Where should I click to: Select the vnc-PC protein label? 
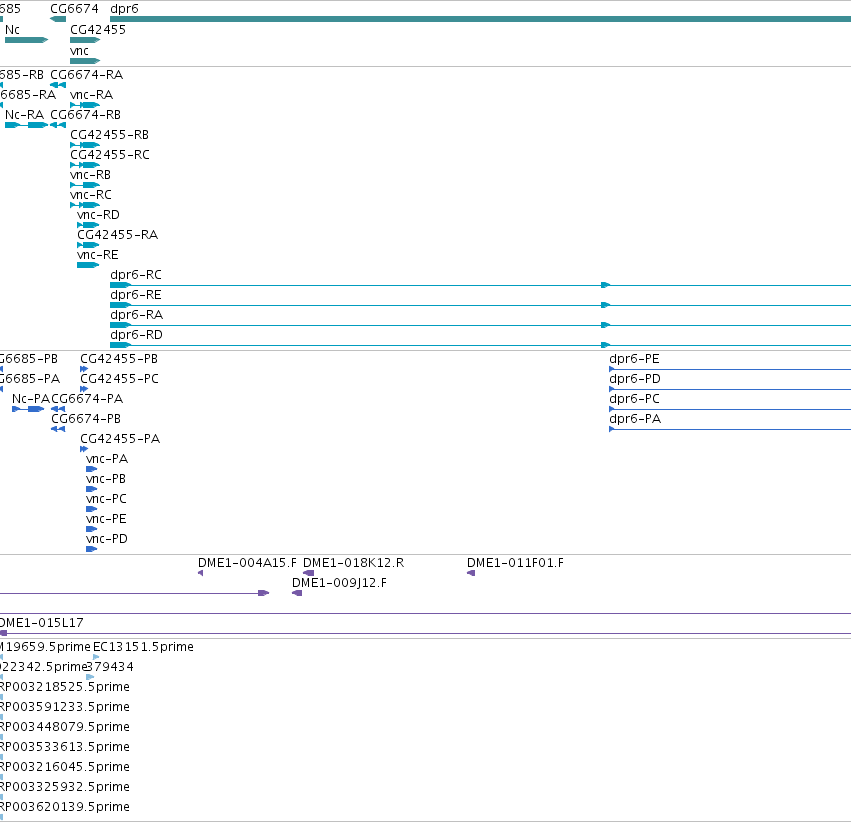coord(106,499)
